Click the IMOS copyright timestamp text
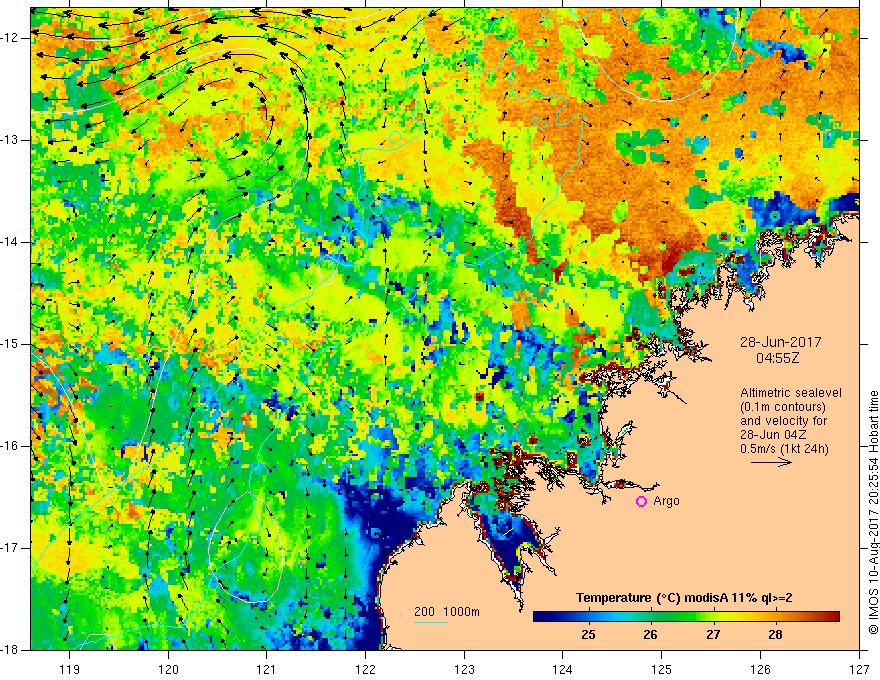 (873, 513)
